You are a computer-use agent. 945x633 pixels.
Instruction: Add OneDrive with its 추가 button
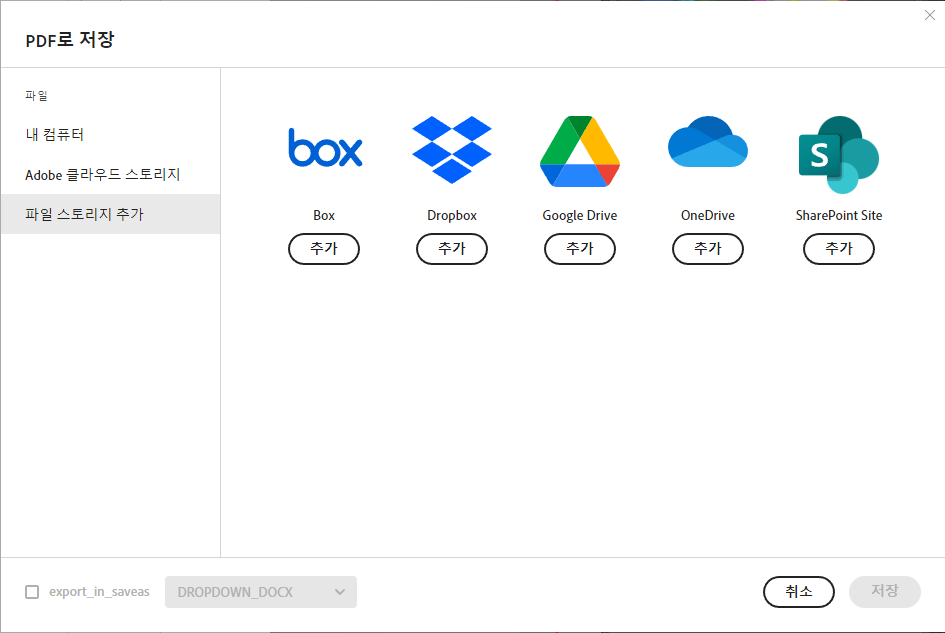tap(708, 249)
